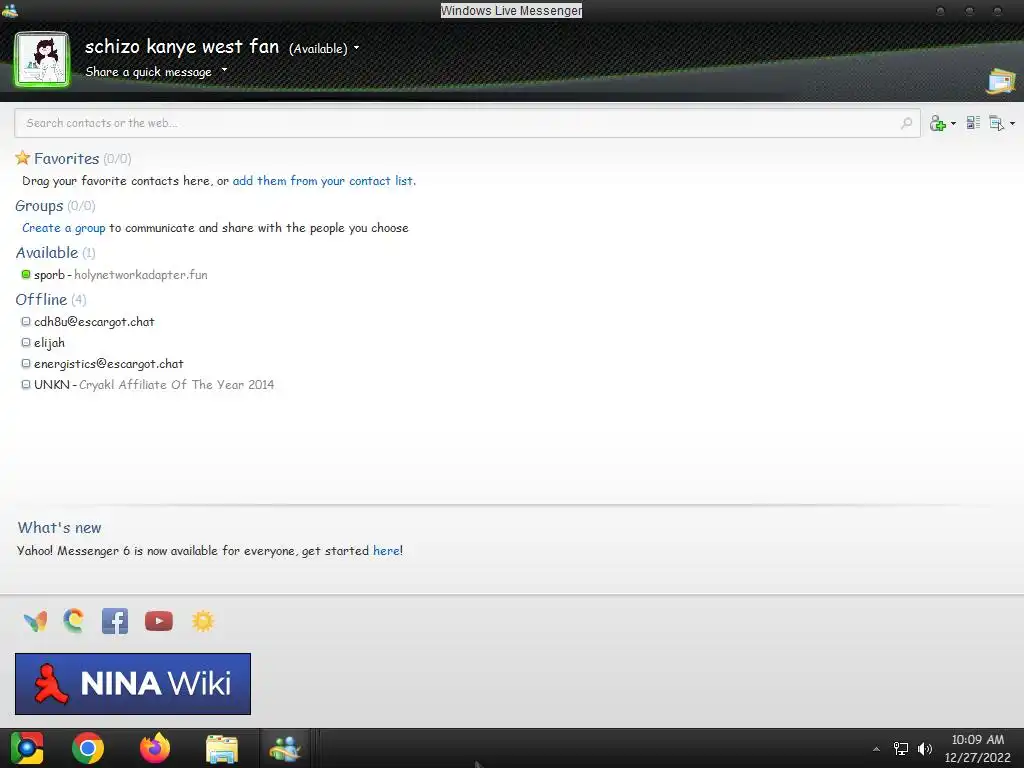Open the Facebook icon

(115, 621)
